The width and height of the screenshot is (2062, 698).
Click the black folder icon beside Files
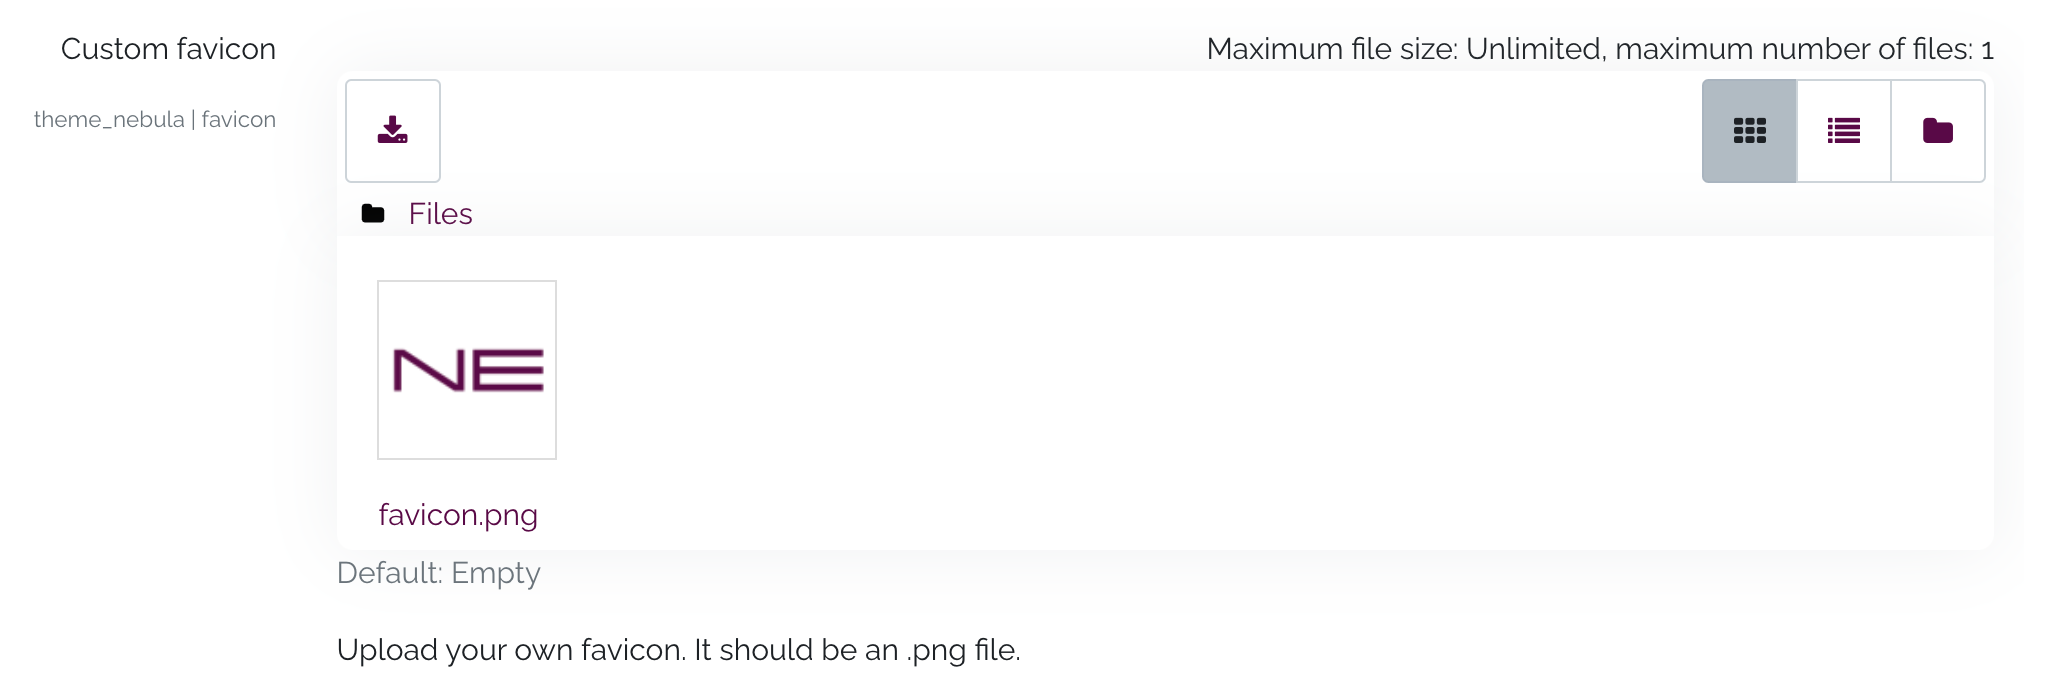click(373, 214)
